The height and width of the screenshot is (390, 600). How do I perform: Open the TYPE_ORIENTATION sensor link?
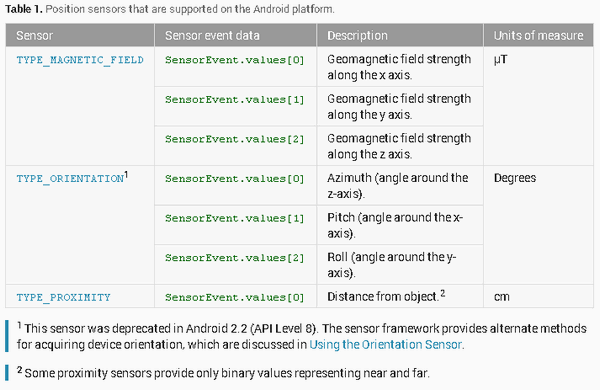70,179
